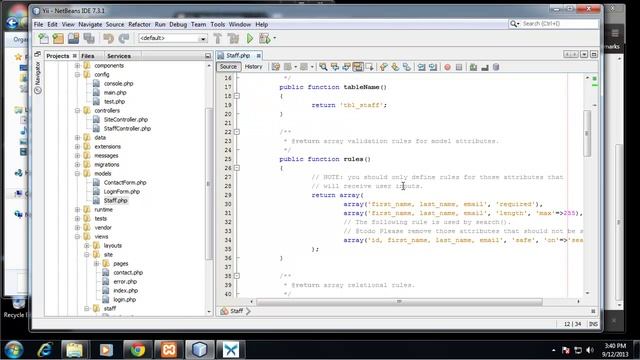The height and width of the screenshot is (360, 640).
Task: Open the default configuration combo box
Action: tap(173, 38)
